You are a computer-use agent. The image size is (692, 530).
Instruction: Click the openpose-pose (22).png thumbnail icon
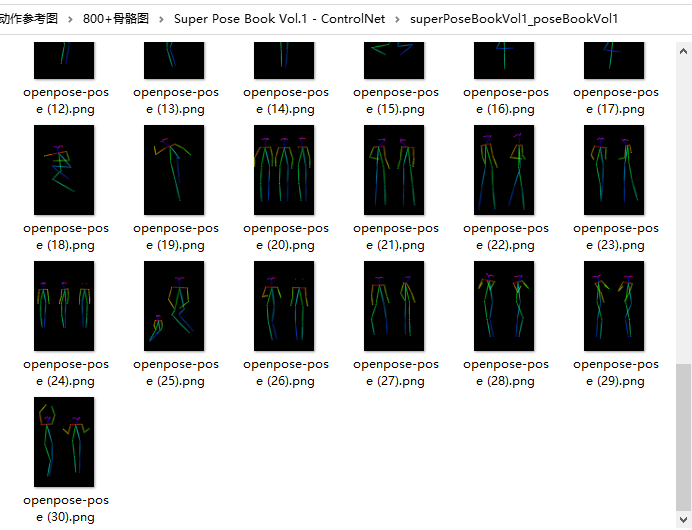(x=504, y=170)
